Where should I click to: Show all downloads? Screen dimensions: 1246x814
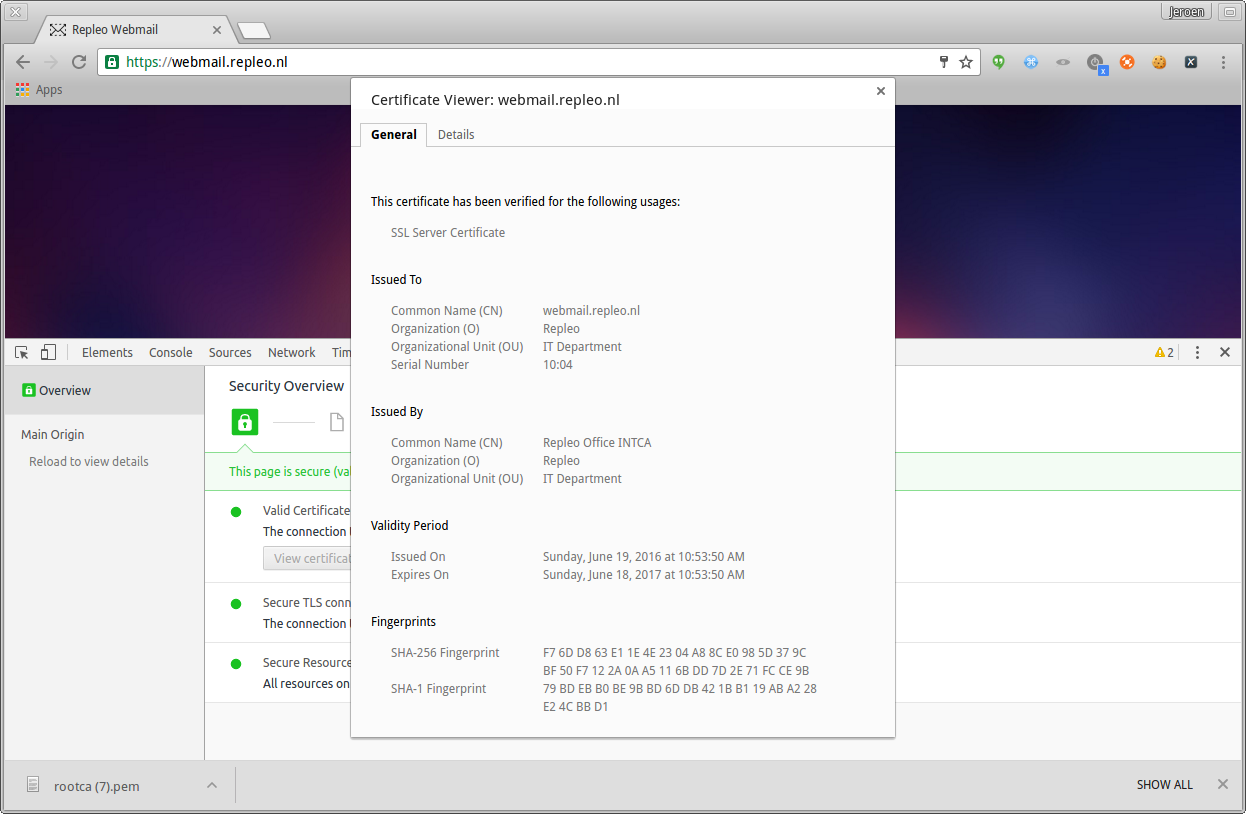click(1165, 785)
